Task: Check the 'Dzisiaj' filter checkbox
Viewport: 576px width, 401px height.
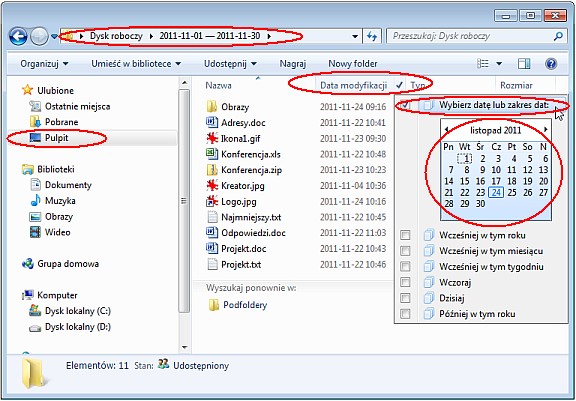Action: coord(405,298)
